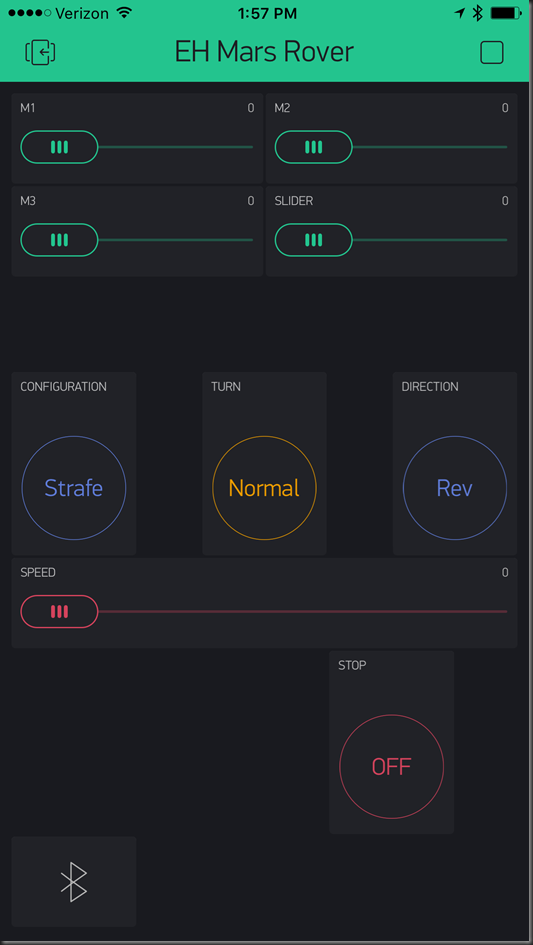Screen dimensions: 533x945
Task: Open the Bluetooth widget at bottom left
Action: click(74, 881)
